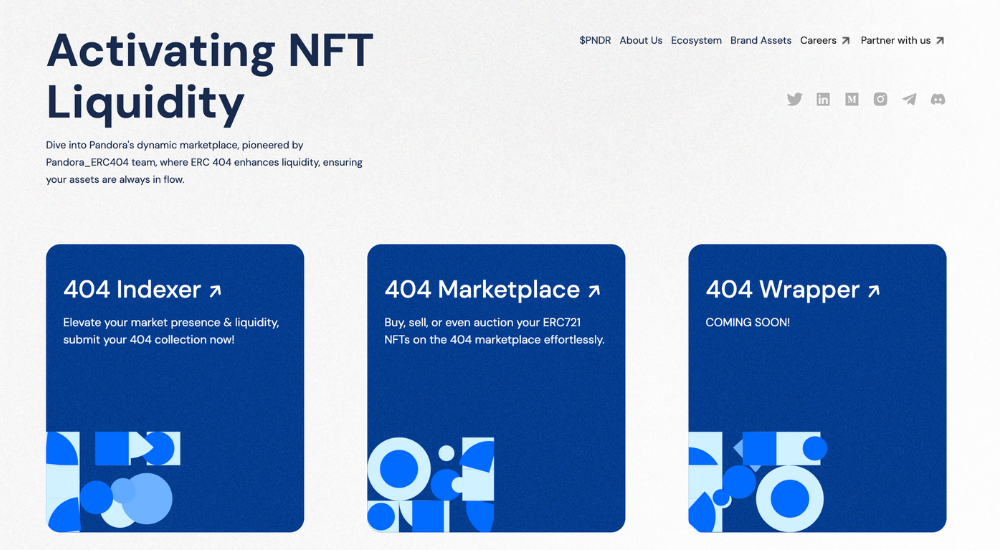Open the $PNDR nav item

tap(595, 41)
